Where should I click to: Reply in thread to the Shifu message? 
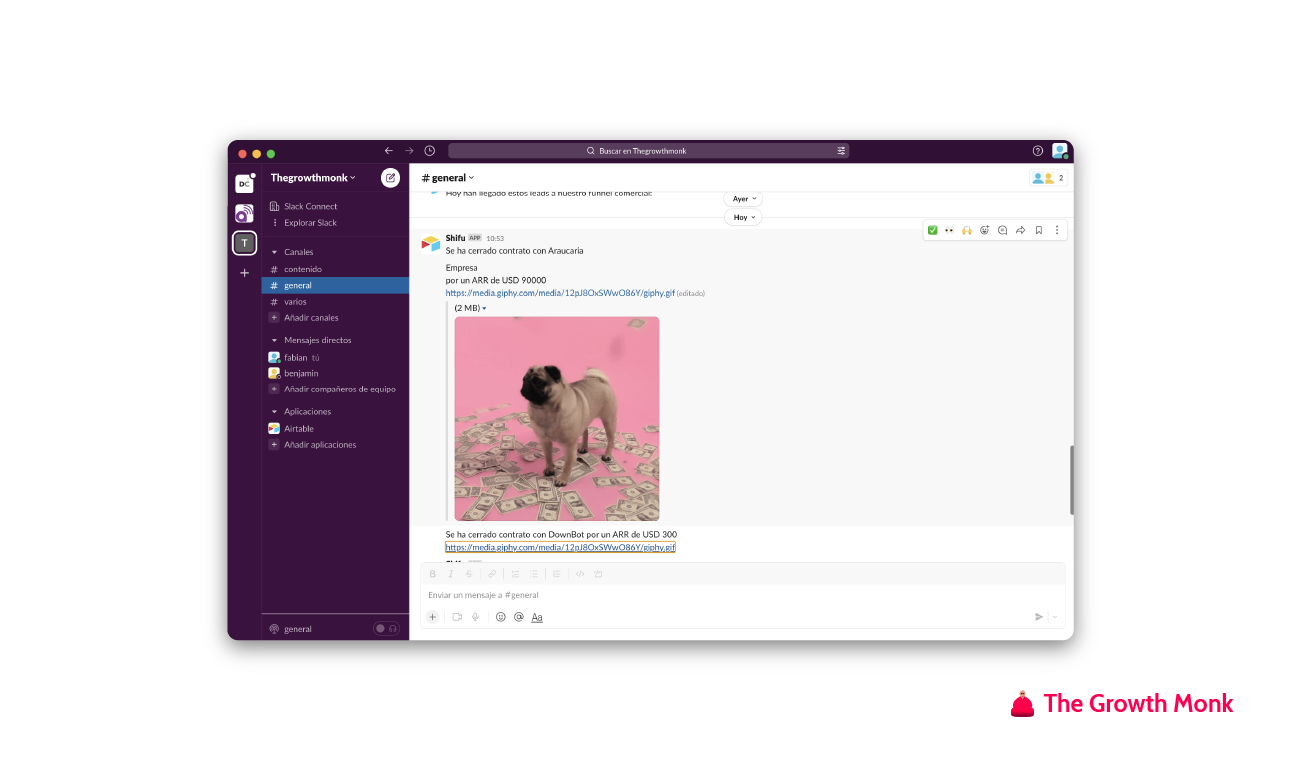pyautogui.click(x=1003, y=230)
